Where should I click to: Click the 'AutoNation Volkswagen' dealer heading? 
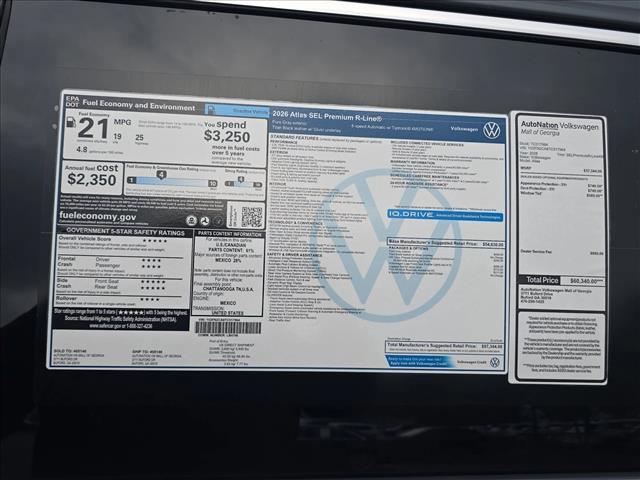point(560,125)
